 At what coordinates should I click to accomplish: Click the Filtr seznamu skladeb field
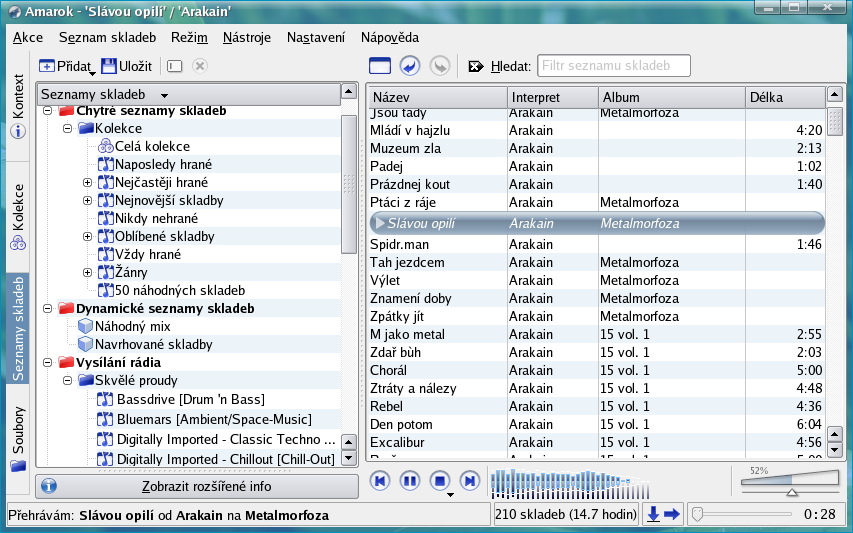(614, 66)
